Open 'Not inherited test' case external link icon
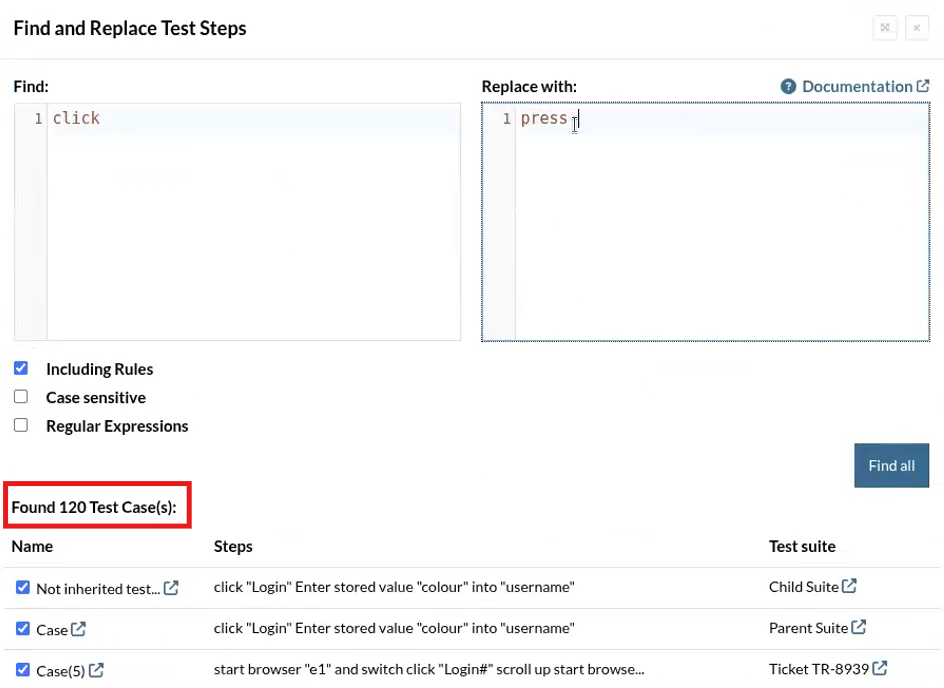Viewport: 944px width, 688px height. tap(171, 588)
